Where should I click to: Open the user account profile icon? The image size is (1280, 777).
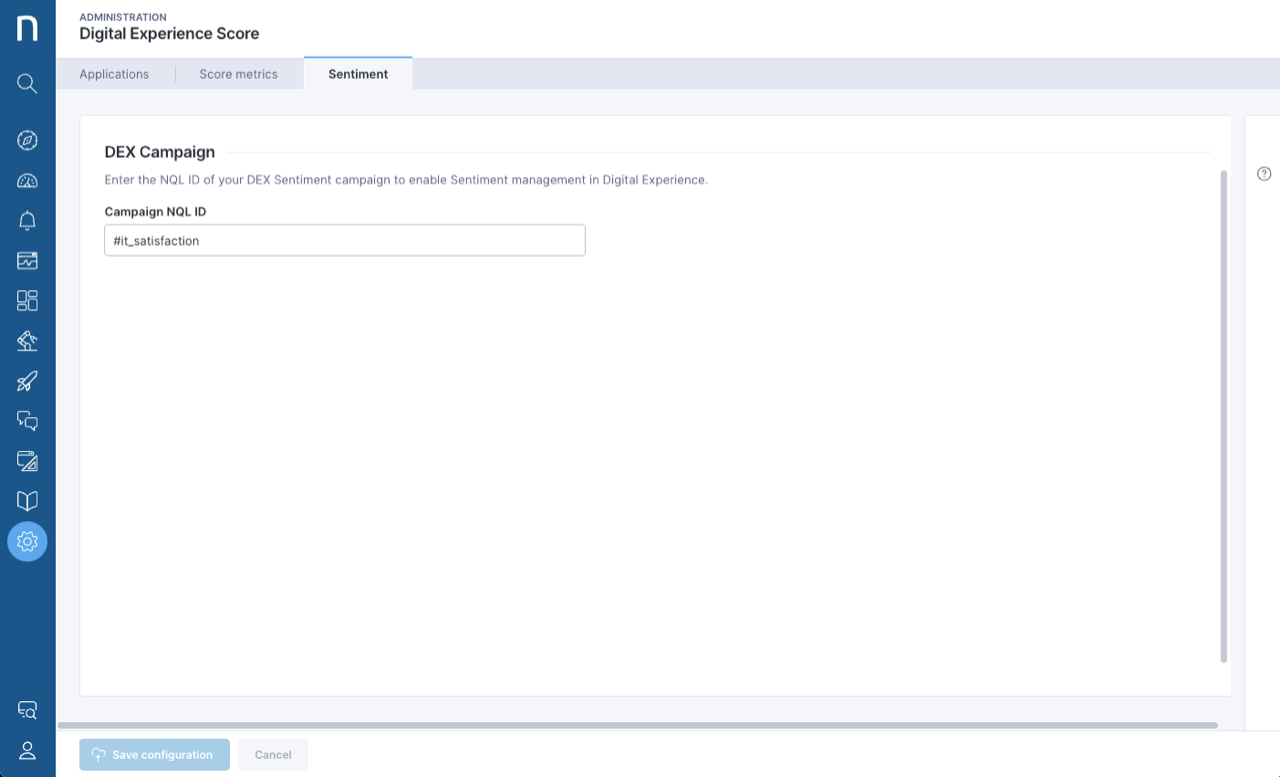(x=27, y=750)
